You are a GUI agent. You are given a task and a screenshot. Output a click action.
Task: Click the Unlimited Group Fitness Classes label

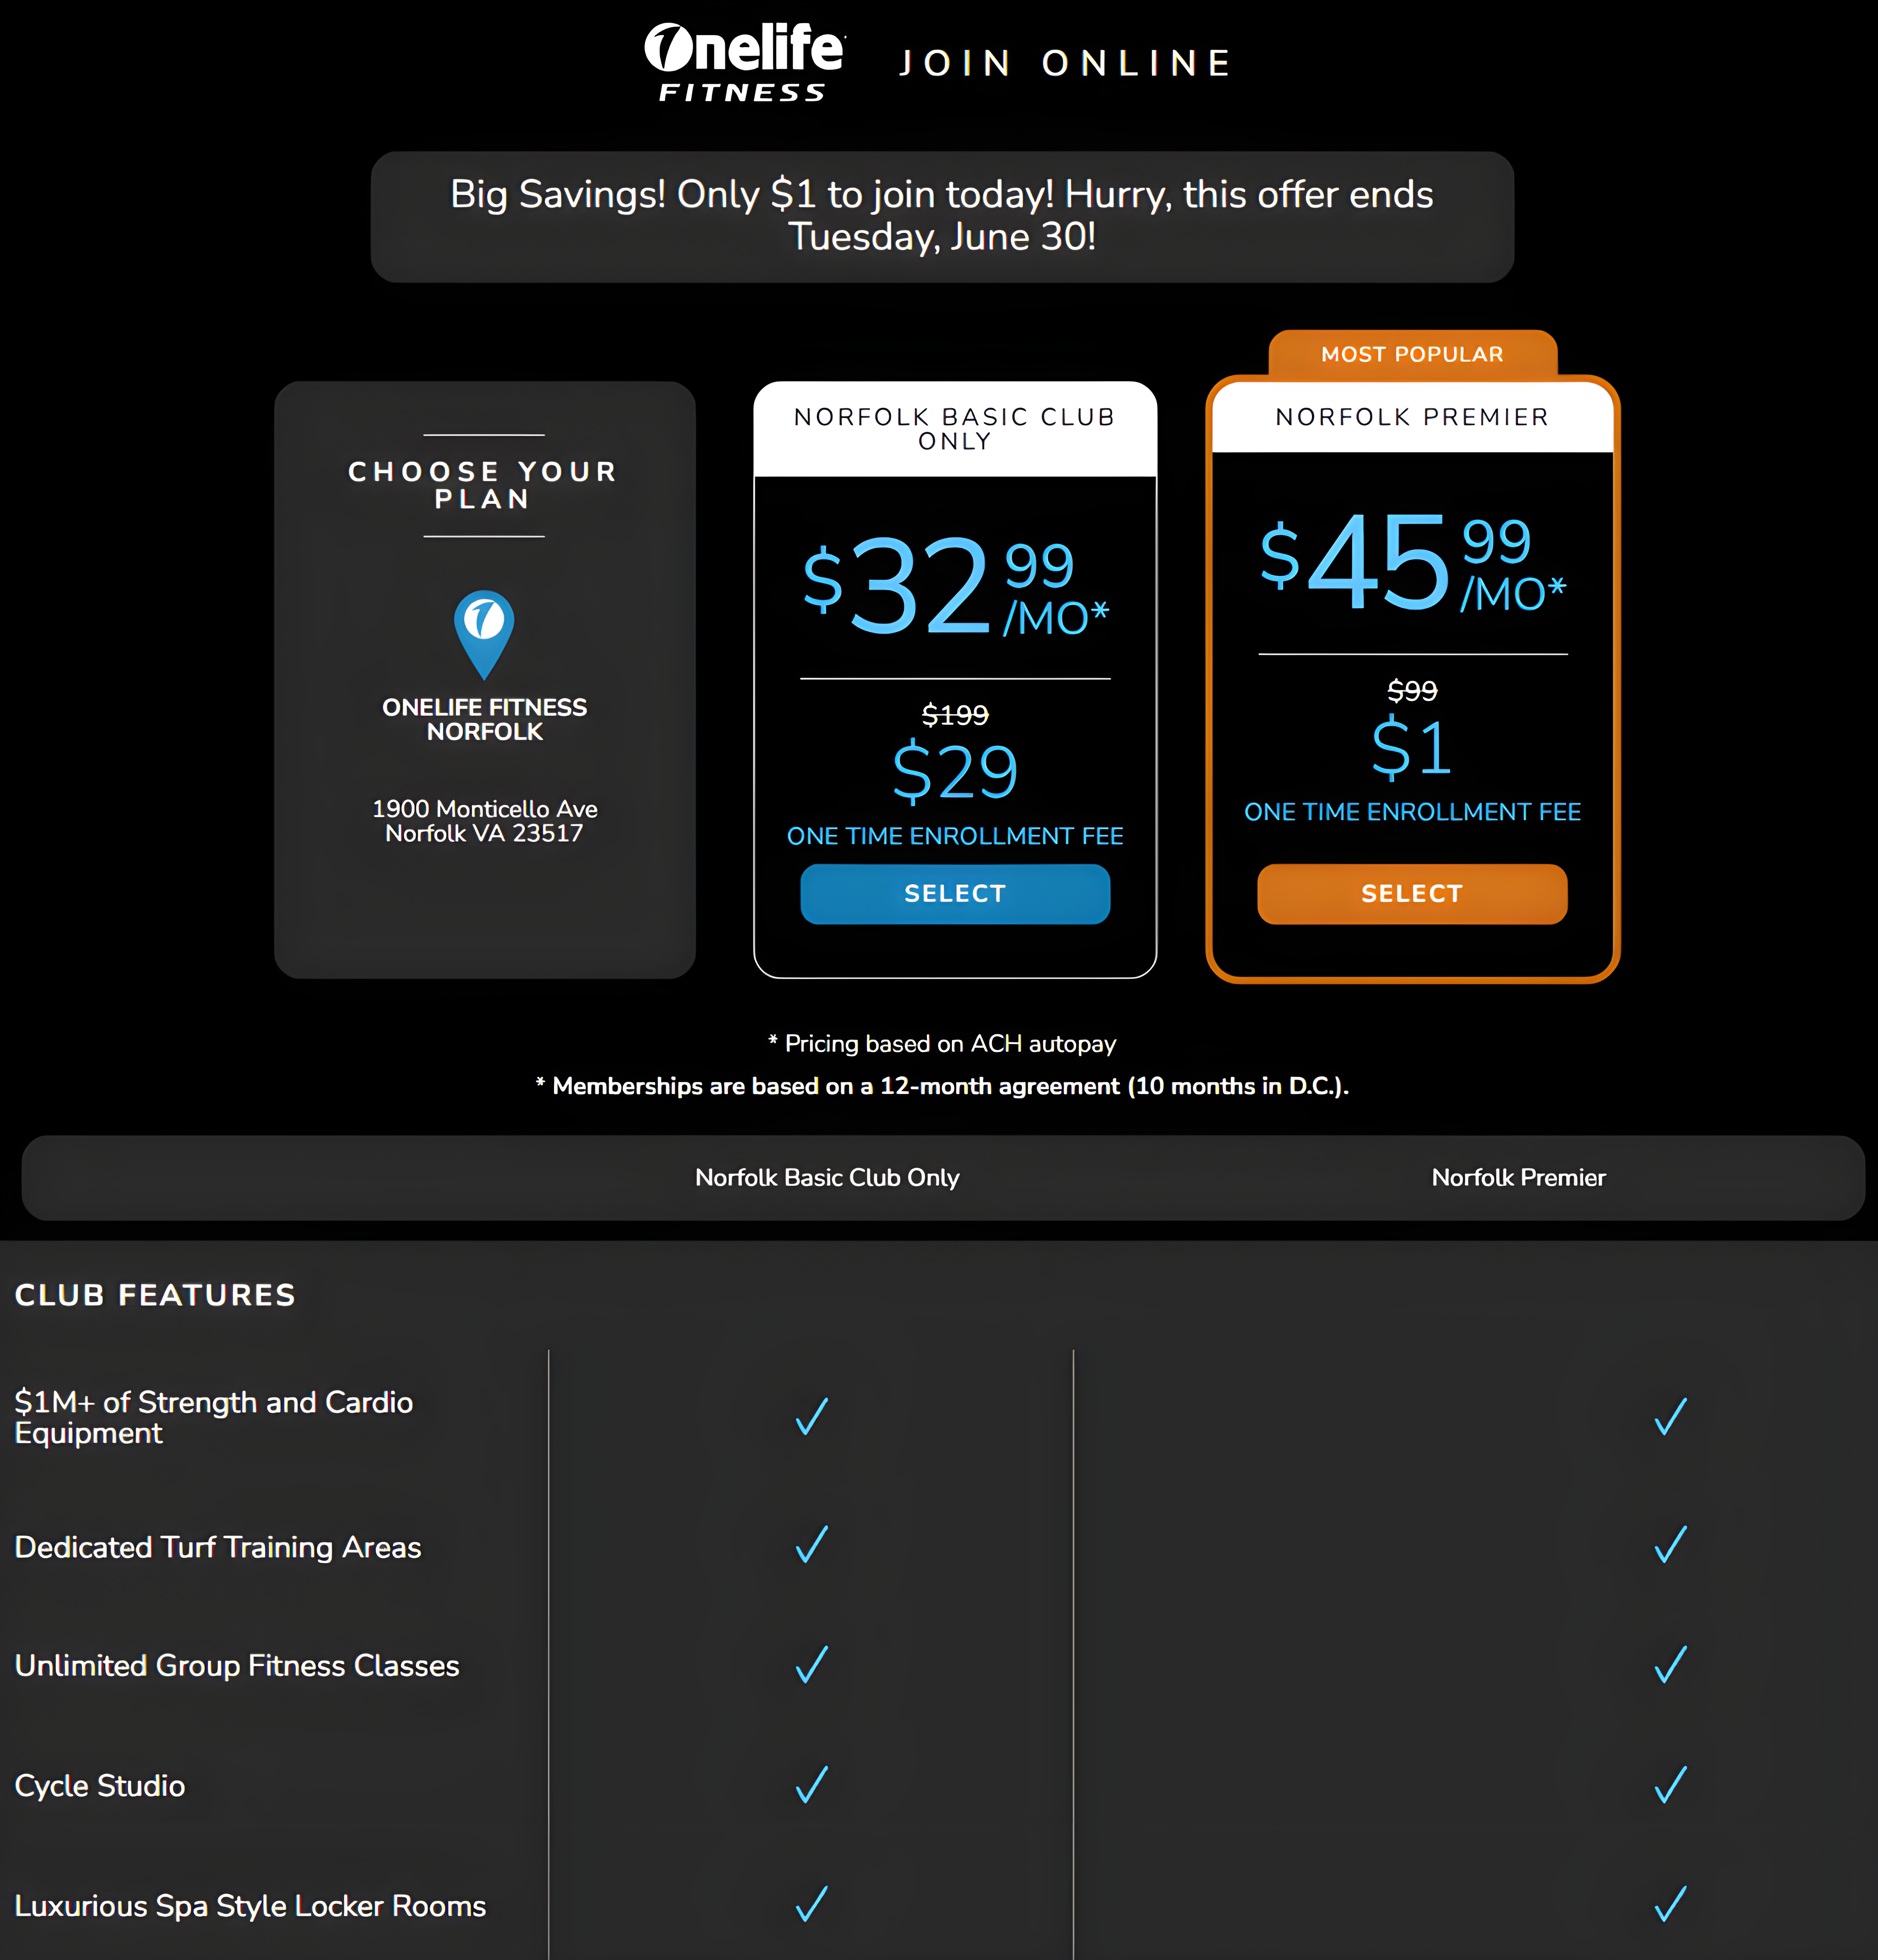pos(237,1665)
